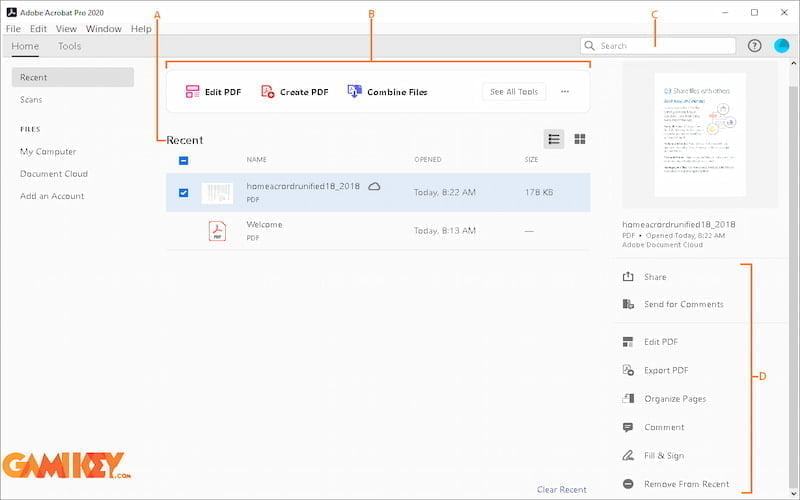Click the See All Tools button
800x500 pixels.
click(514, 92)
